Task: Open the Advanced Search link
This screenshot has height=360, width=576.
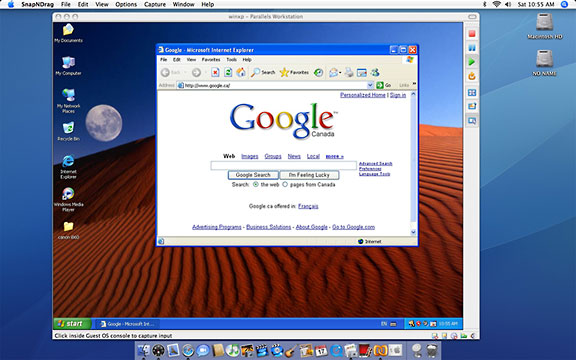Action: [x=375, y=163]
